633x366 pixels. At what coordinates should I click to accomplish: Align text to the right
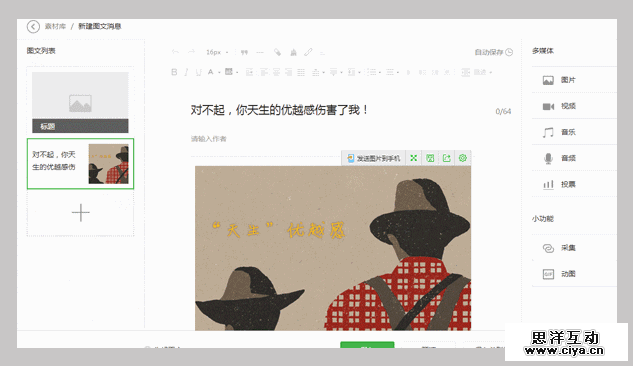tap(289, 72)
